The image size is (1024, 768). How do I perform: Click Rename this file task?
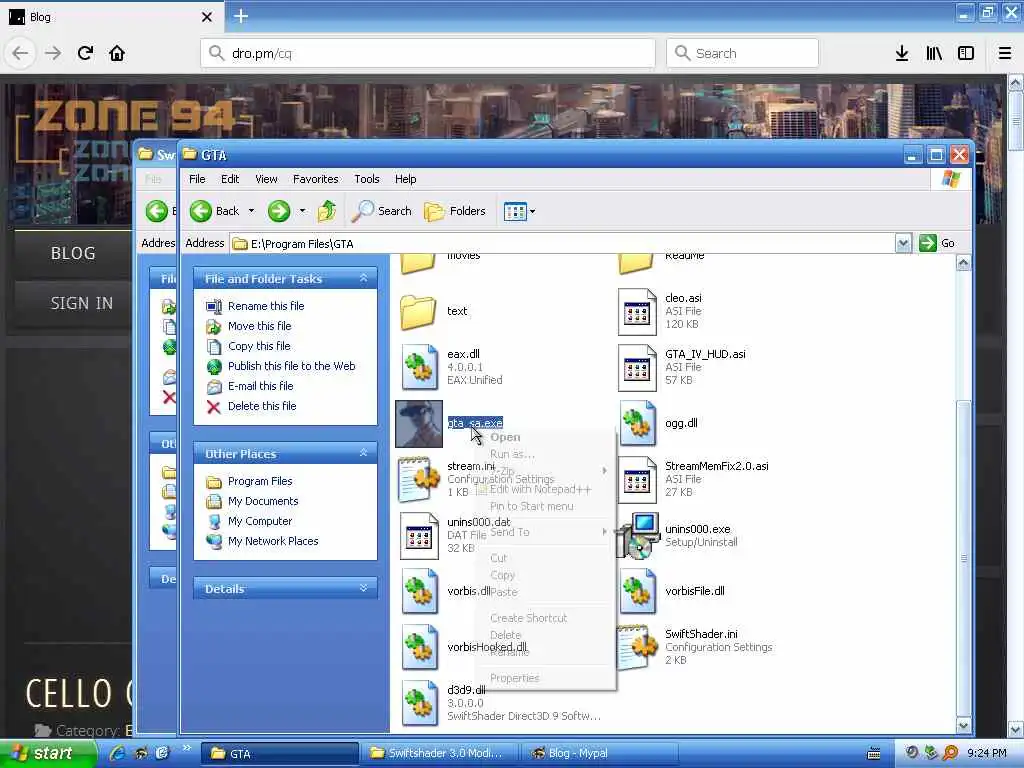point(266,306)
